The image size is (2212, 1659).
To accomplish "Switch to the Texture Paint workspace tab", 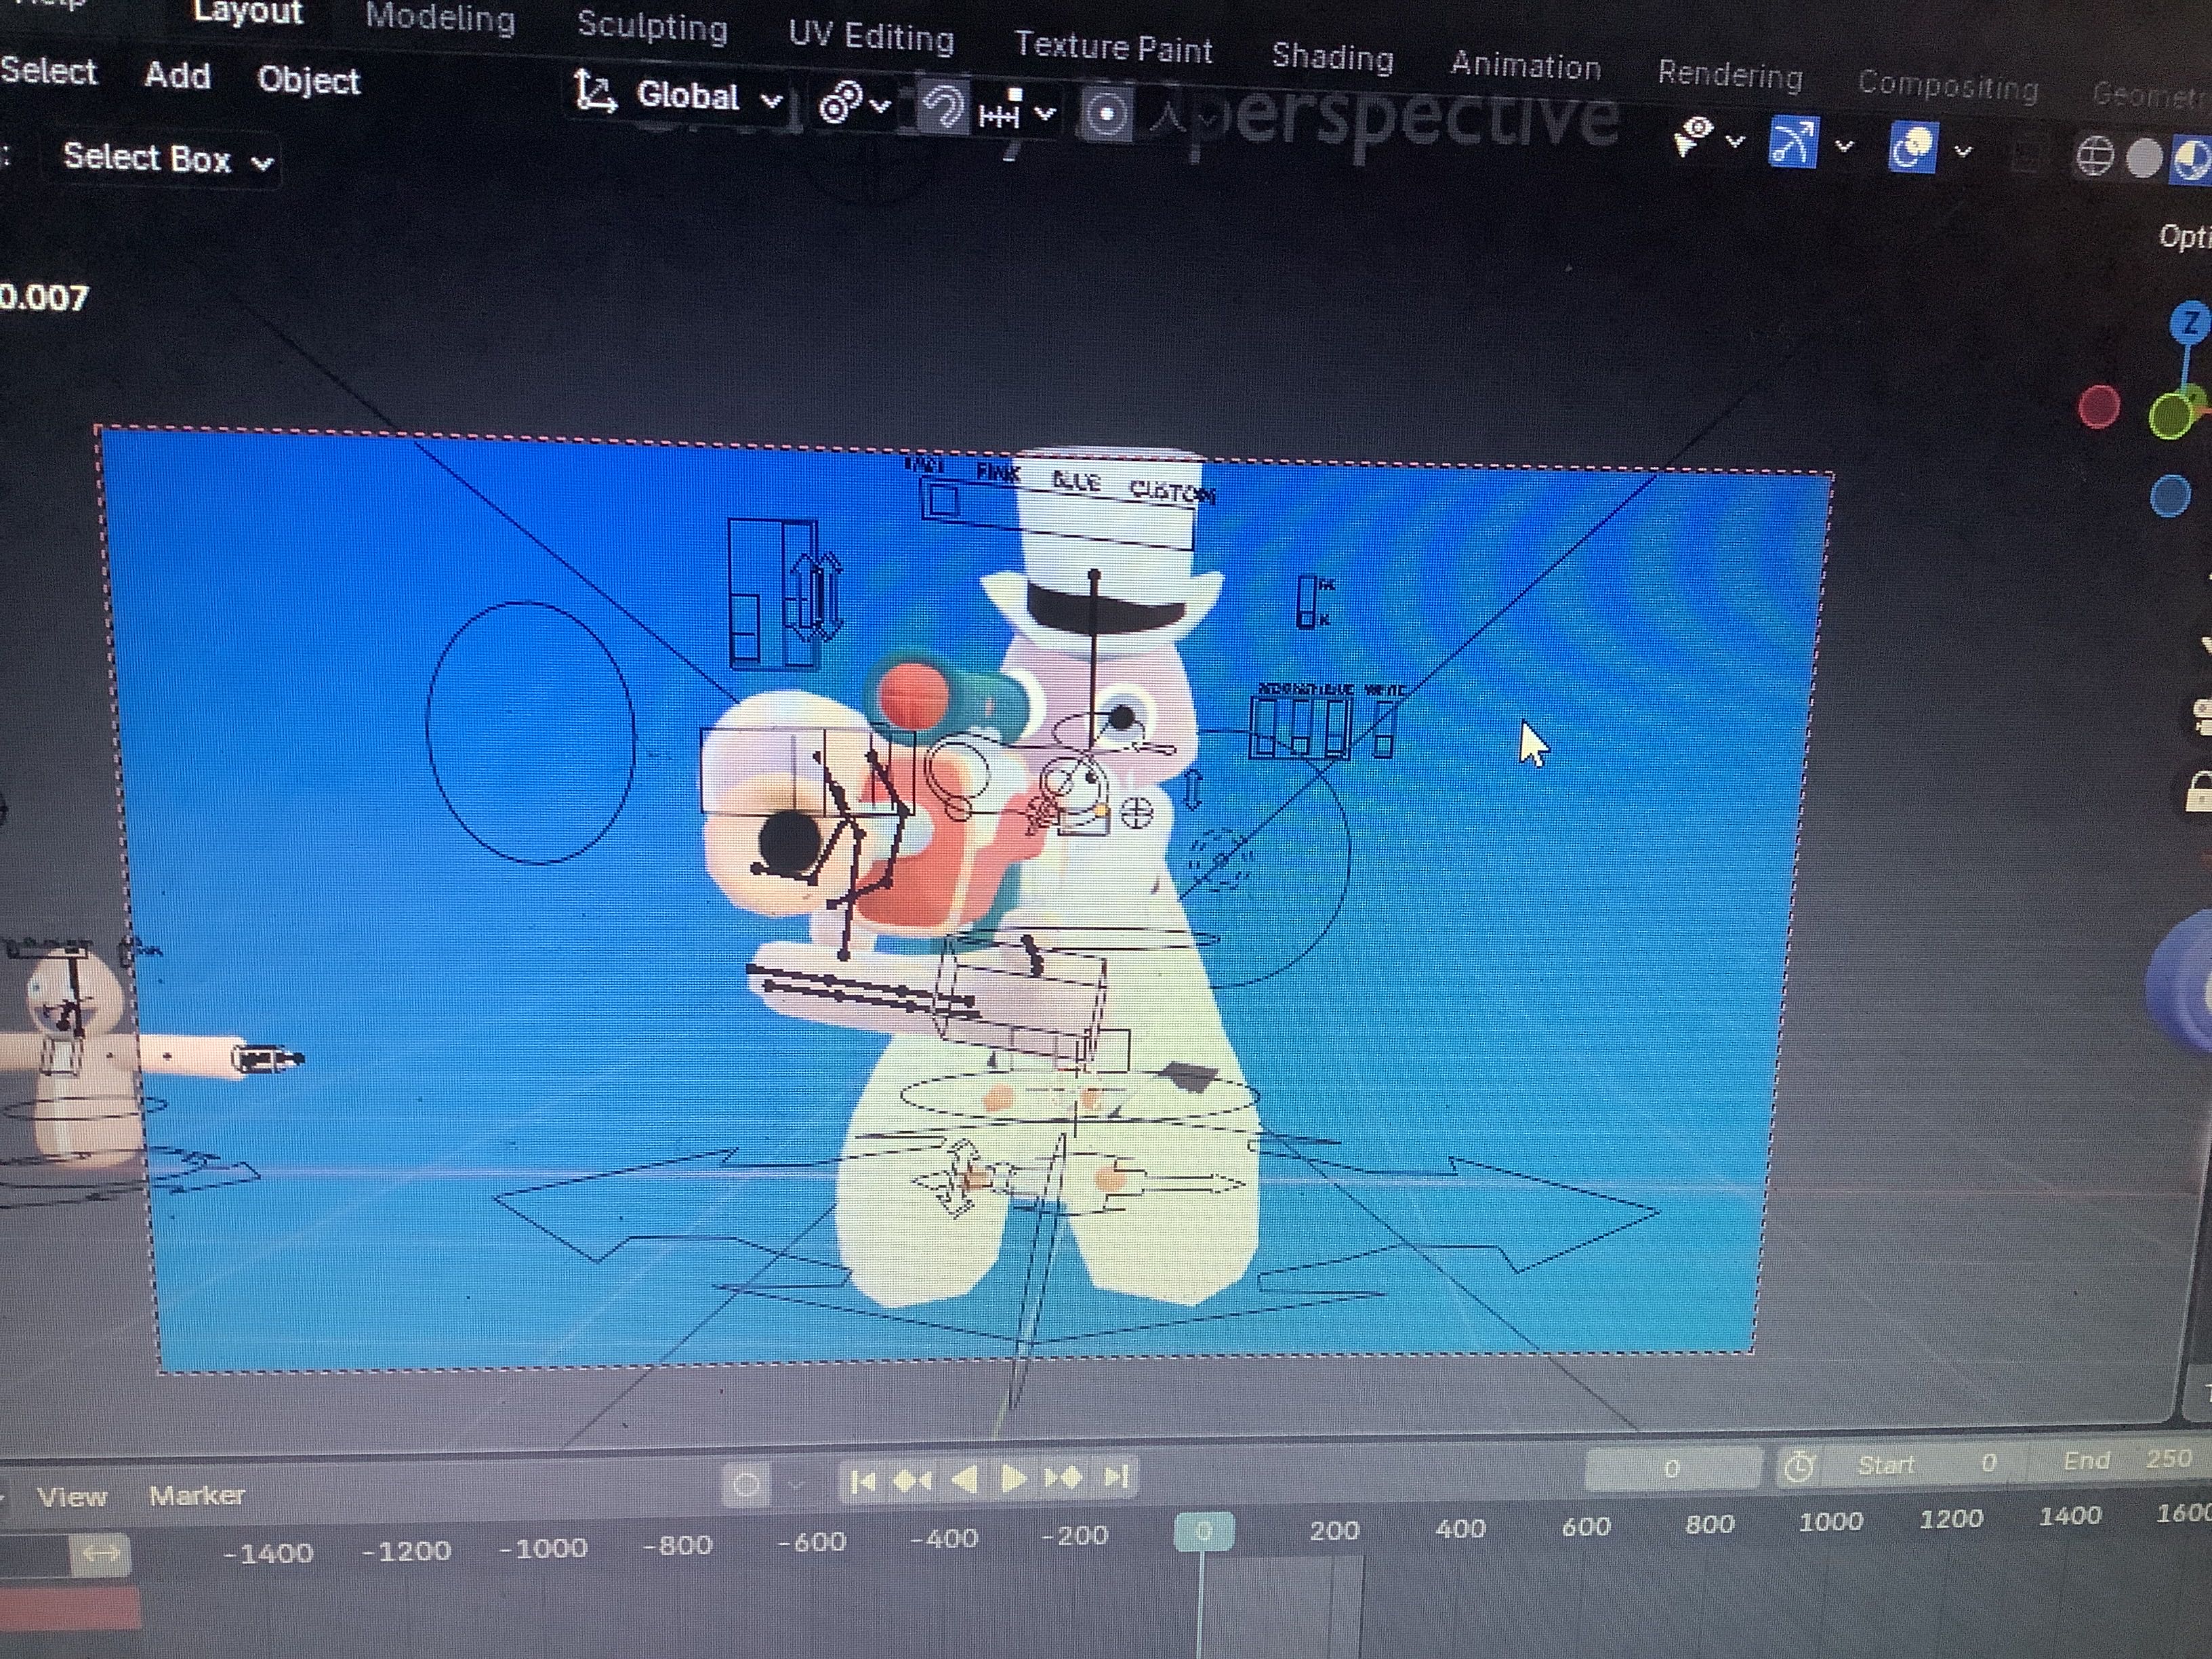I will tap(1113, 47).
